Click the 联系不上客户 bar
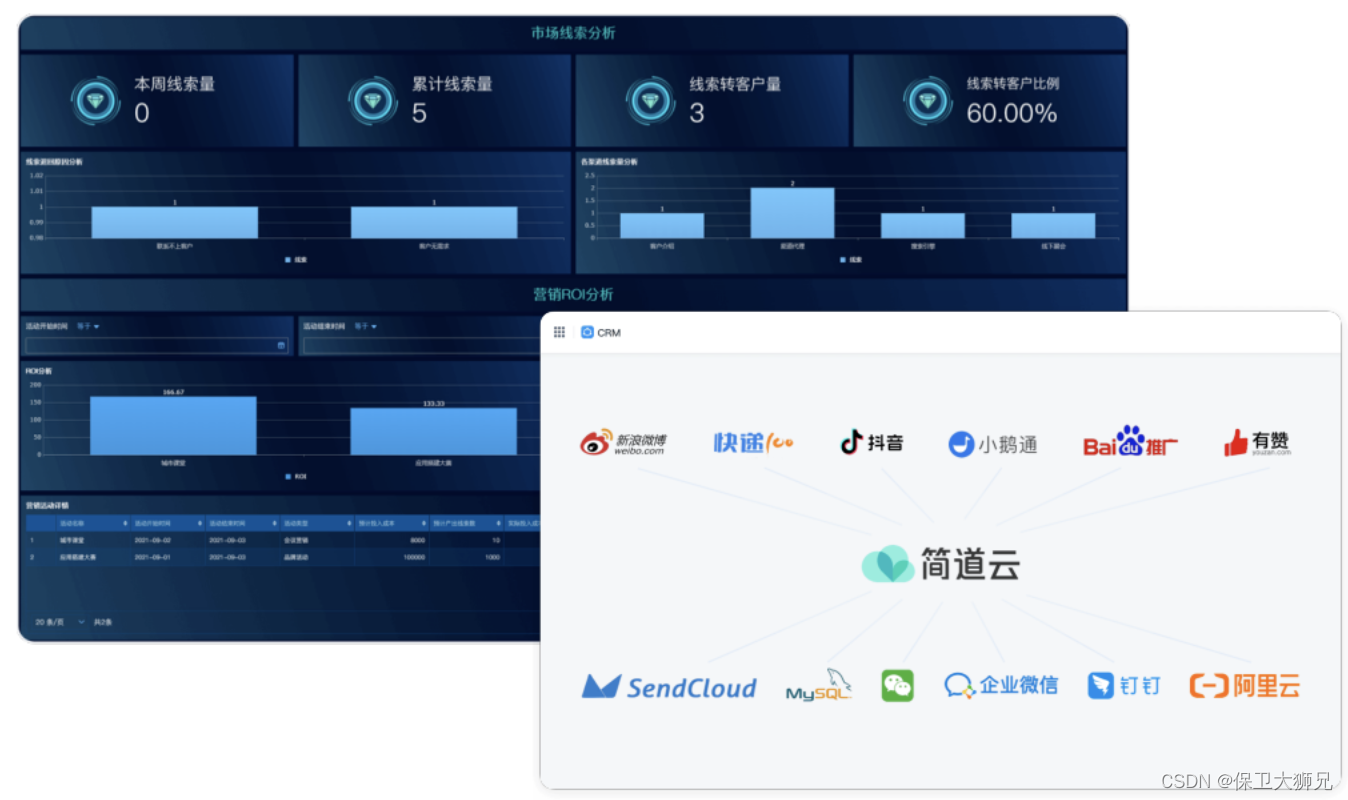 click(174, 222)
